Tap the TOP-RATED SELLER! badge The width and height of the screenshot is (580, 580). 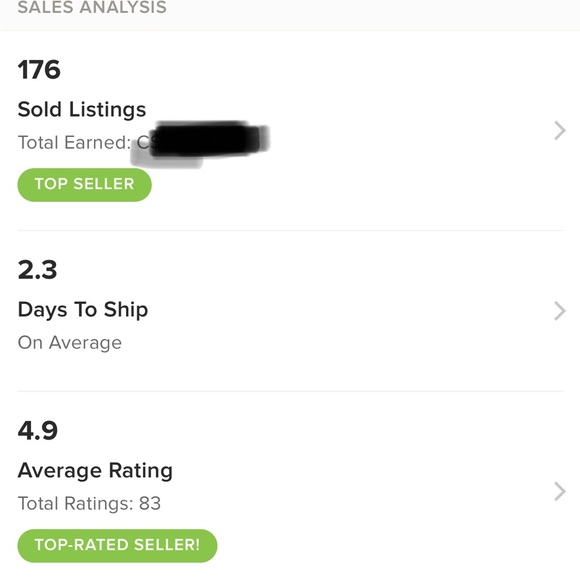point(117,546)
